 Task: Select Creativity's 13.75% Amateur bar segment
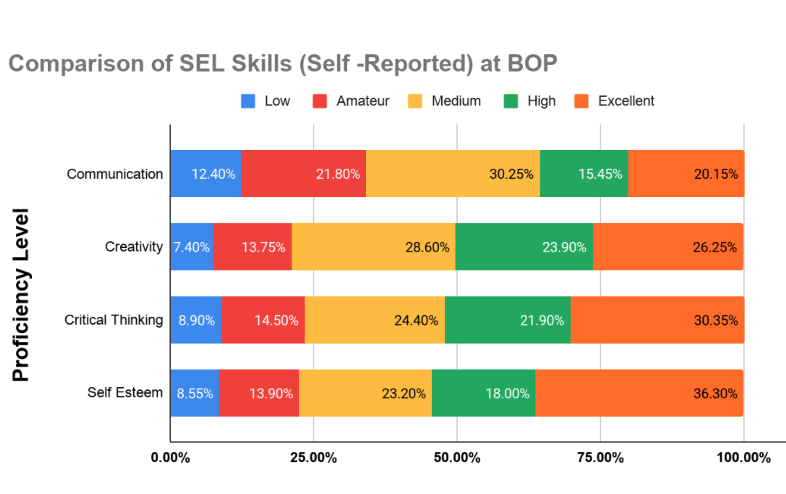(x=252, y=247)
